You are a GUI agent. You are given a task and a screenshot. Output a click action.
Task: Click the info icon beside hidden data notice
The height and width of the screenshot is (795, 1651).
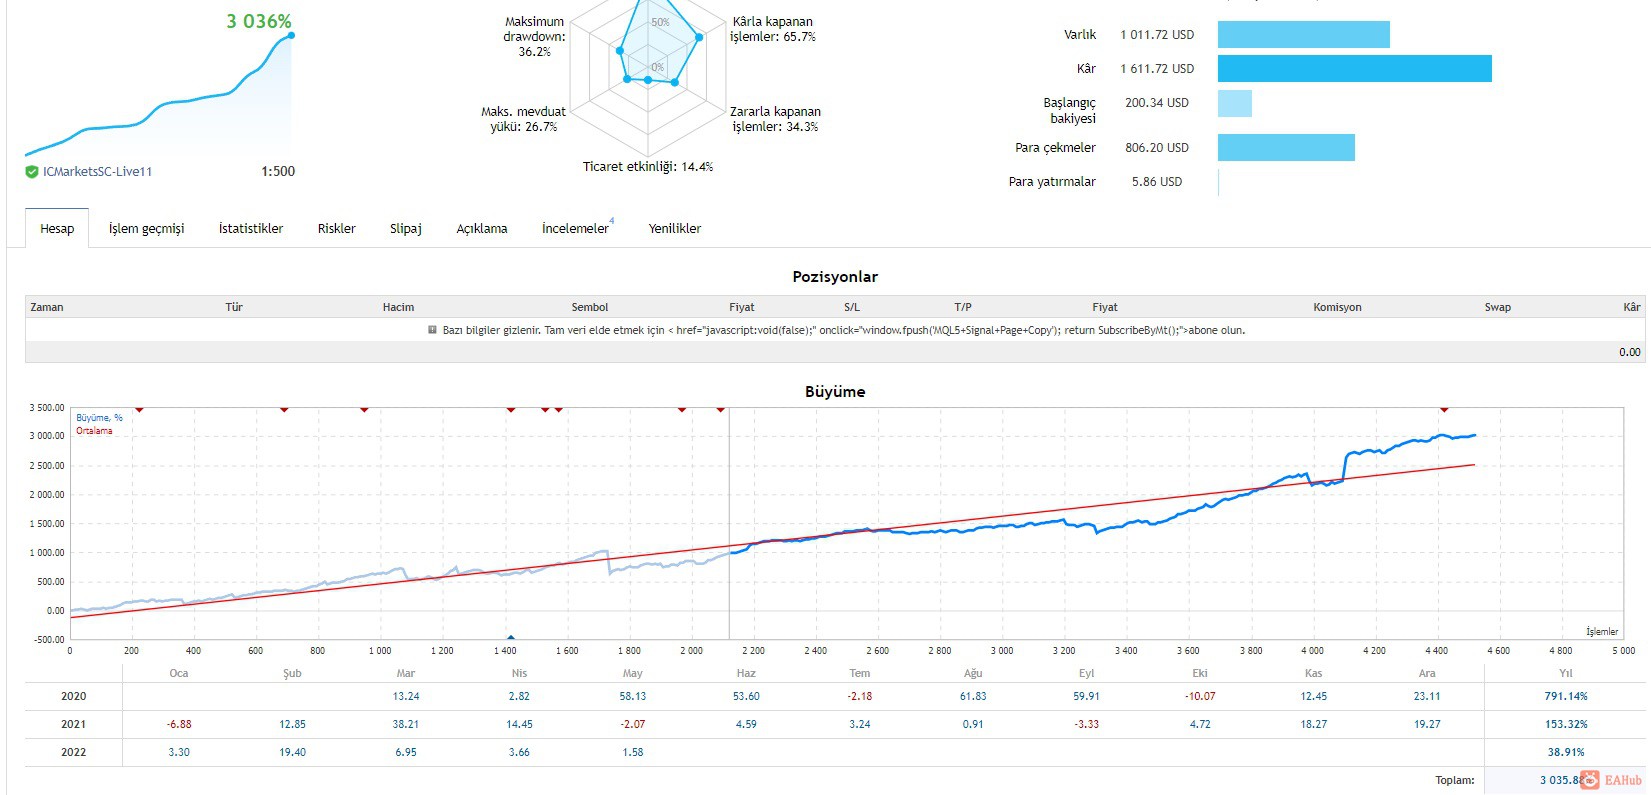tap(432, 330)
